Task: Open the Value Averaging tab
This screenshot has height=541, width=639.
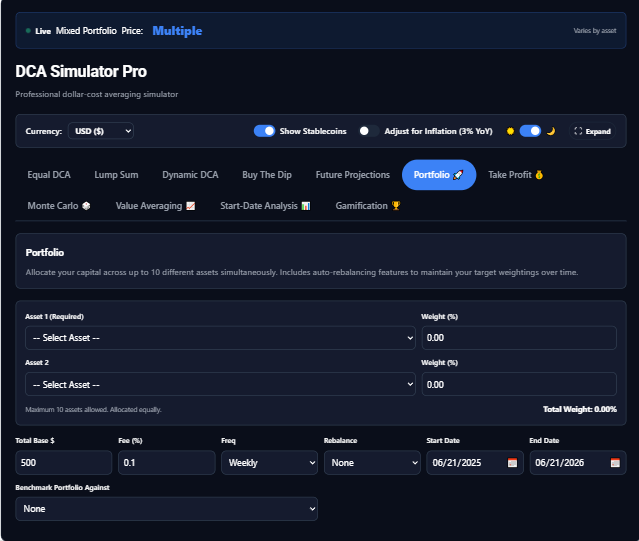Action: 155,206
